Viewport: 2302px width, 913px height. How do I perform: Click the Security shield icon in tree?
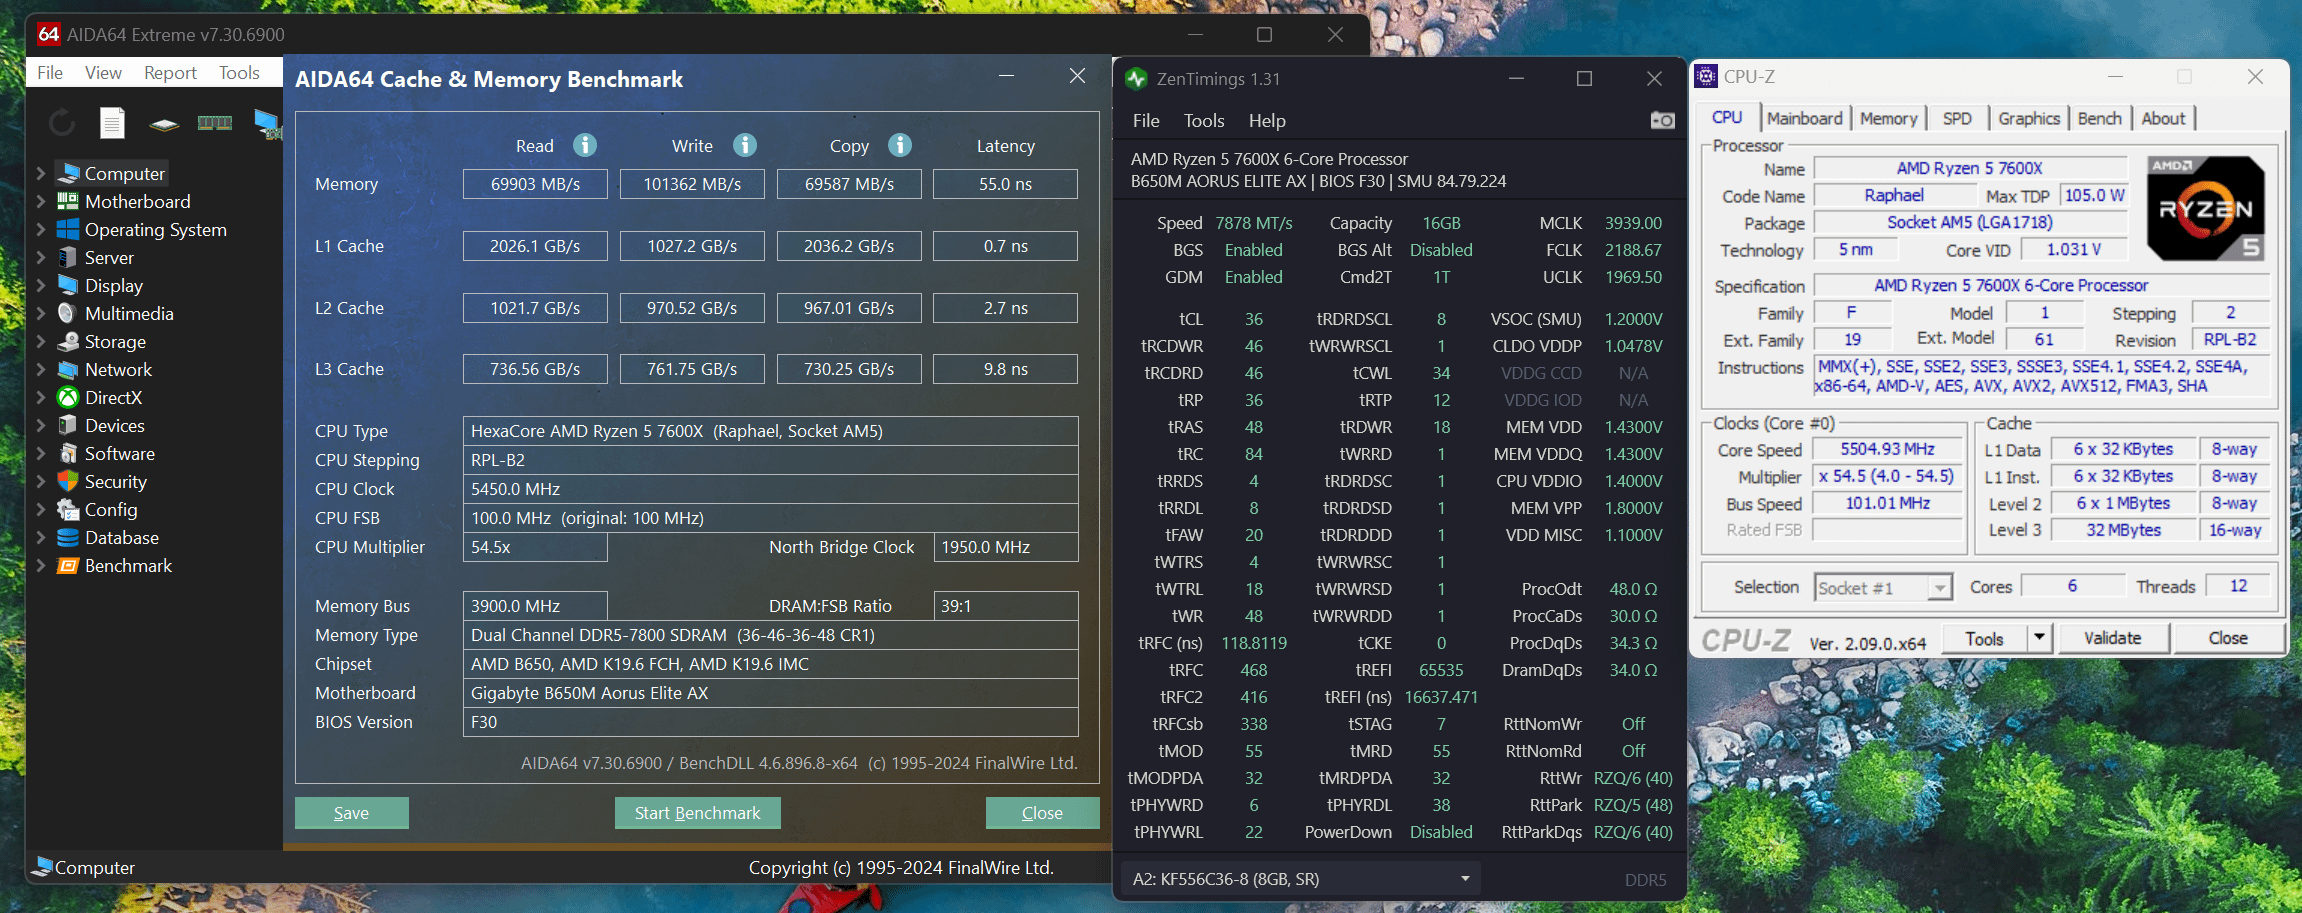(68, 481)
